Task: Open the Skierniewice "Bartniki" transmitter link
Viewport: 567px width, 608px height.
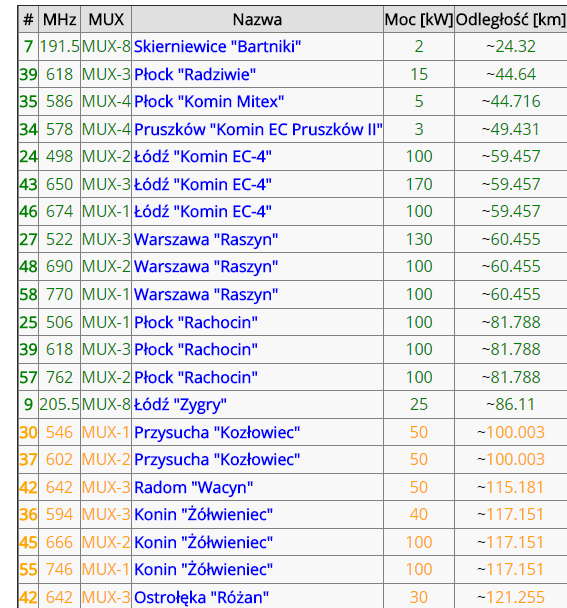Action: [x=218, y=47]
